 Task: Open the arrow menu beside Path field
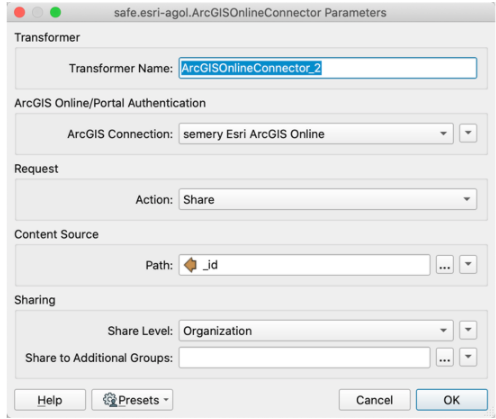pyautogui.click(x=468, y=265)
